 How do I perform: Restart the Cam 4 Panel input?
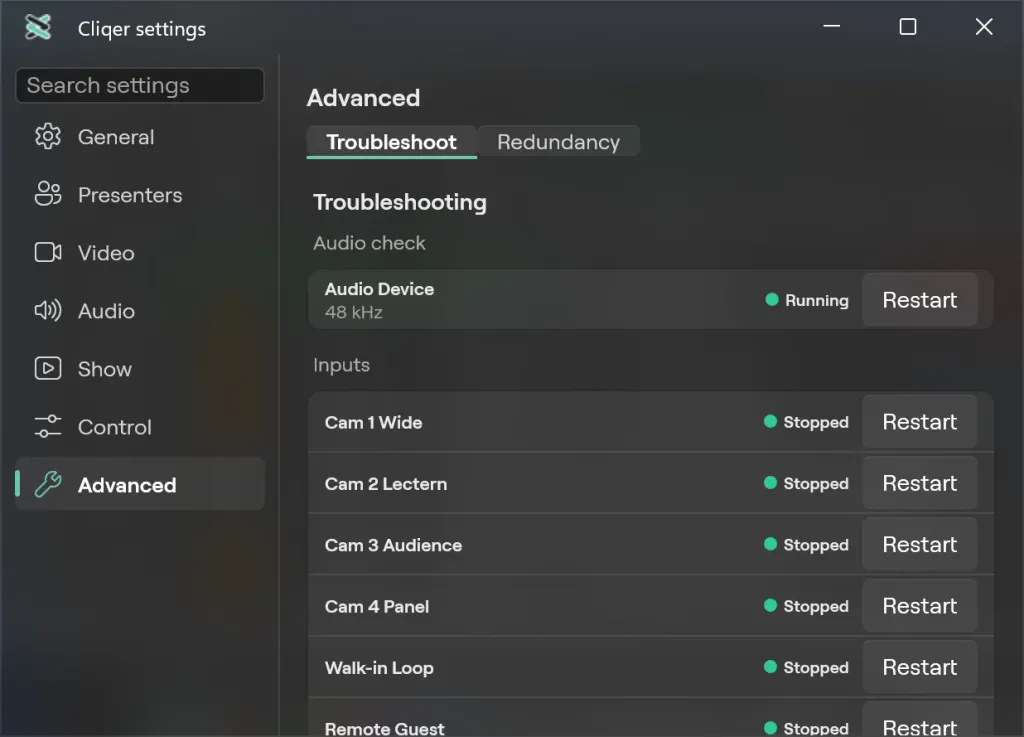pos(920,606)
